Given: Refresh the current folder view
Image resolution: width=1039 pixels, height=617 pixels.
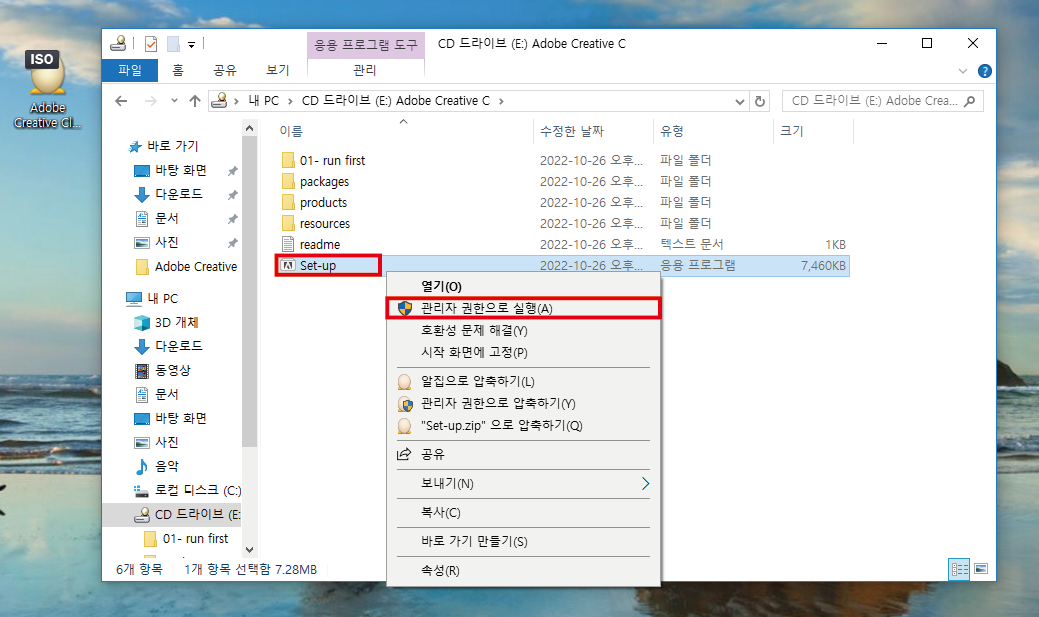Looking at the screenshot, I should click(x=760, y=101).
